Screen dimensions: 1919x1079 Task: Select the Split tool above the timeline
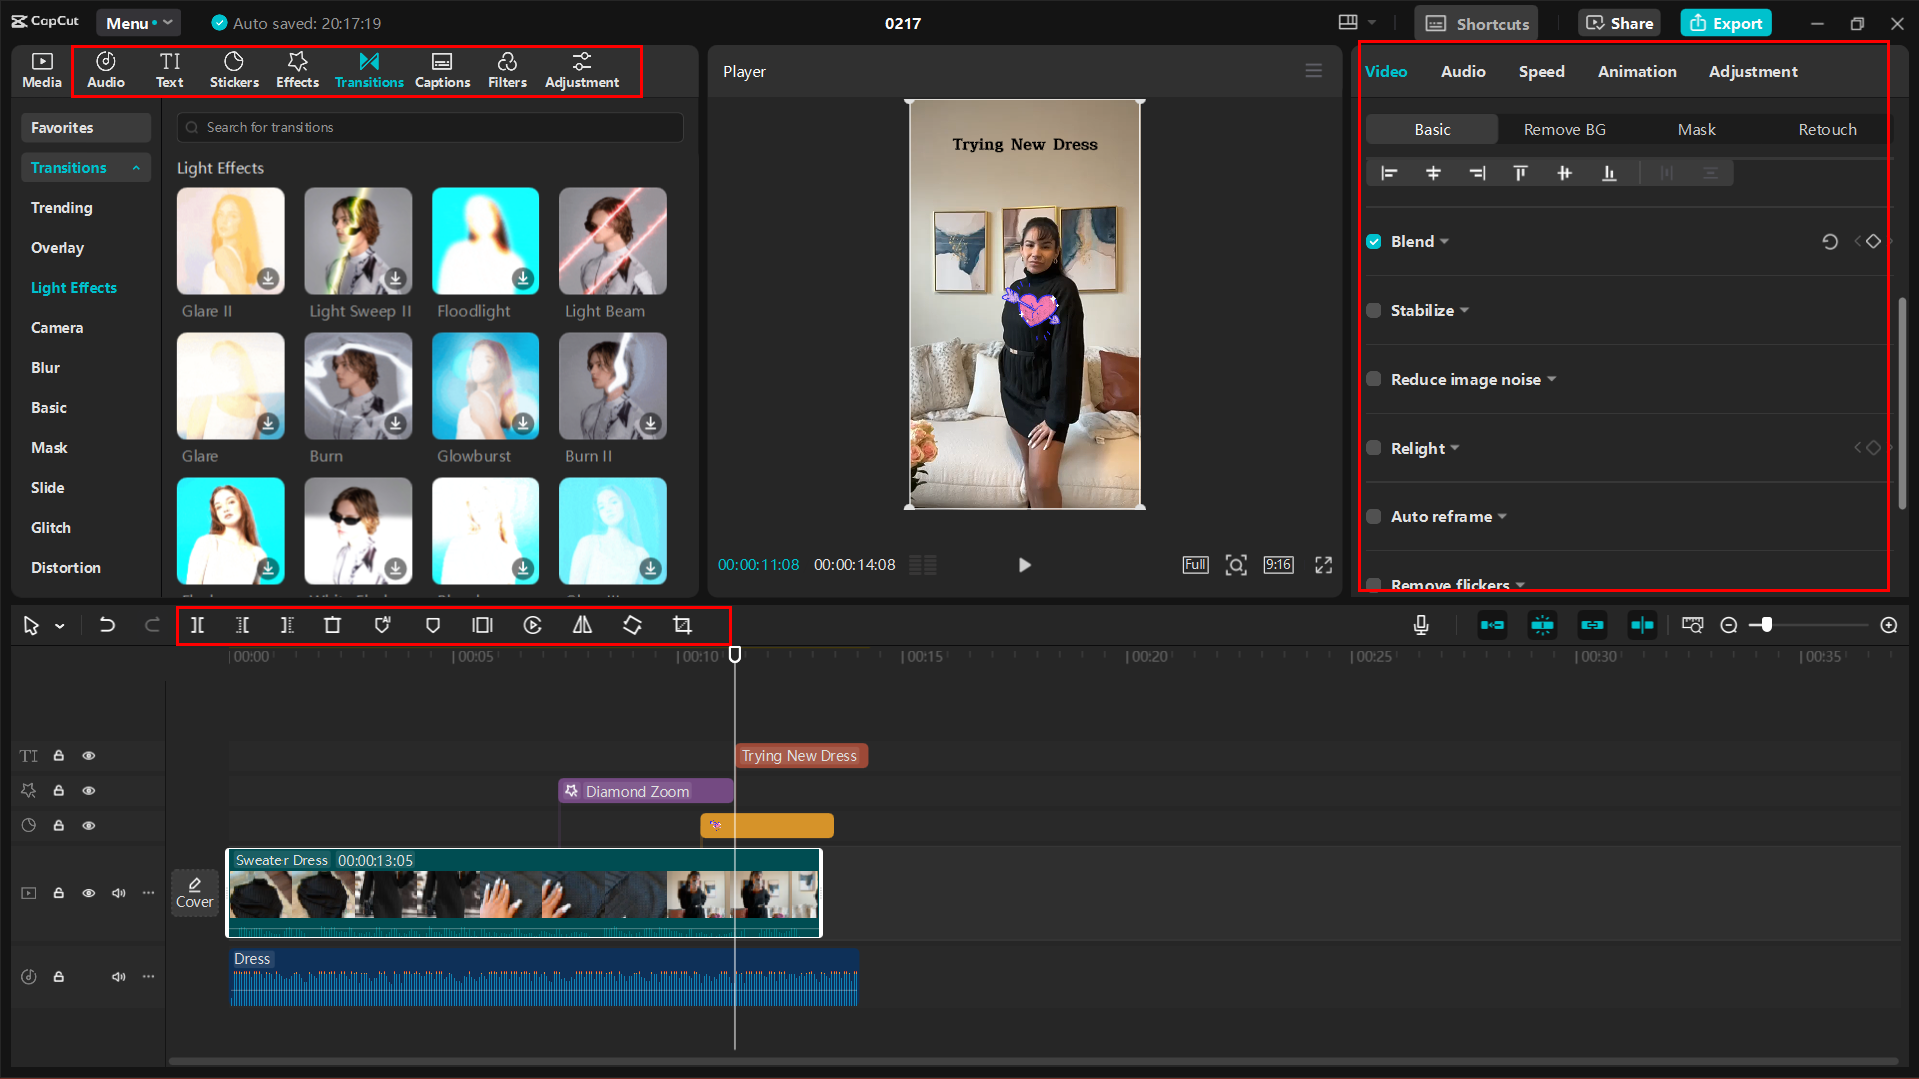click(197, 625)
